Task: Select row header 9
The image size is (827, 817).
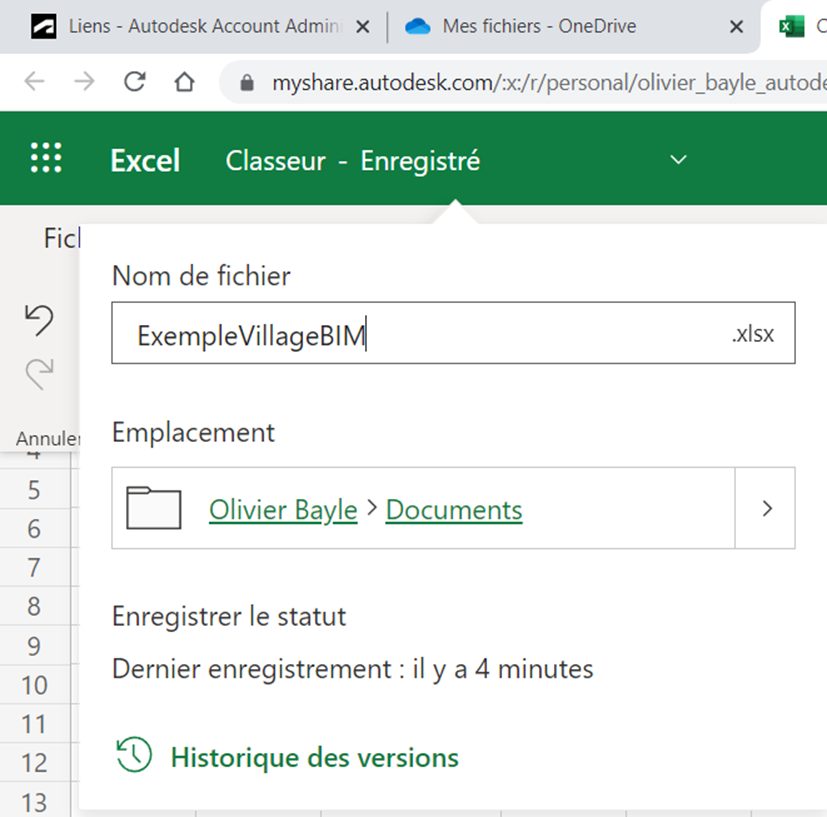Action: pos(34,646)
